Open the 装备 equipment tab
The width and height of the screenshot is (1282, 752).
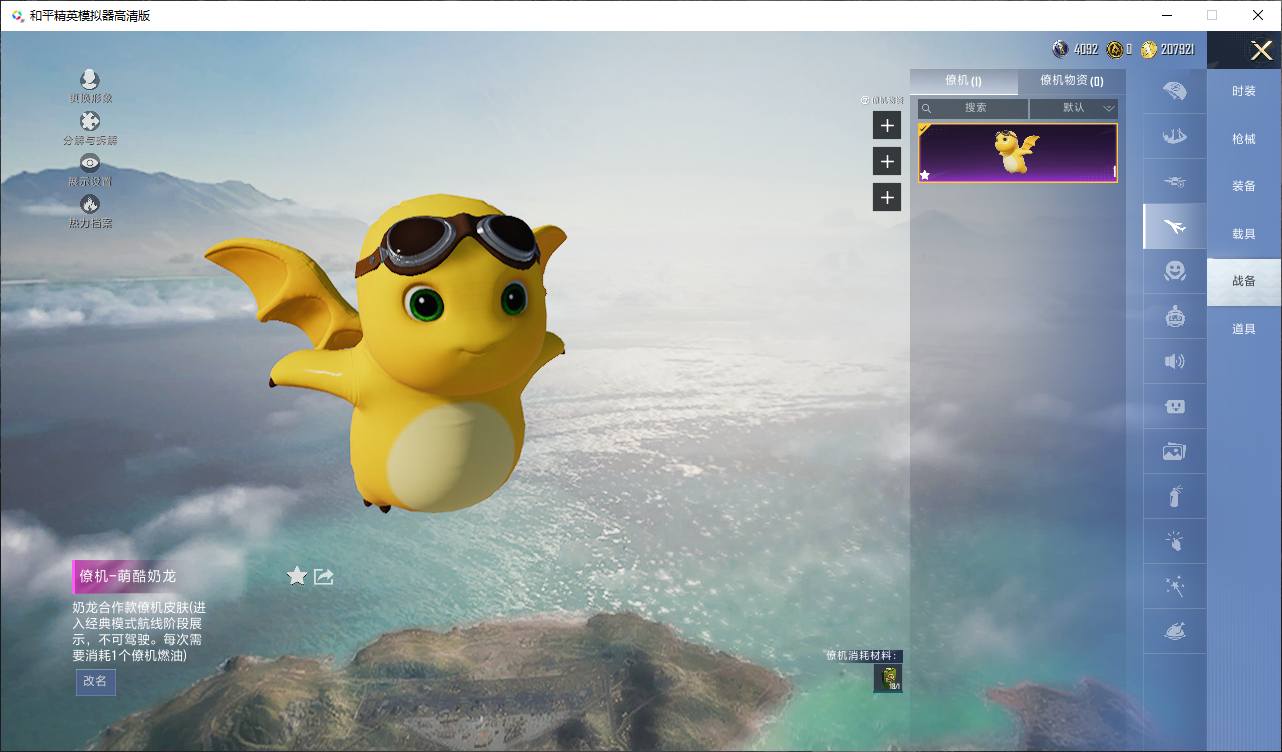[x=1244, y=186]
